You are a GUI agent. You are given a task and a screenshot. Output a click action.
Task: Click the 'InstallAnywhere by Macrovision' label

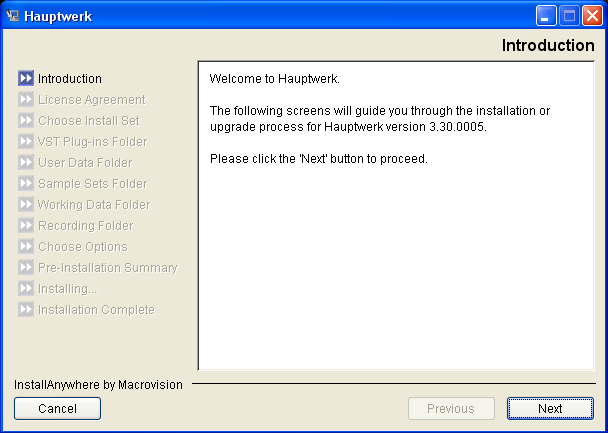click(x=98, y=385)
